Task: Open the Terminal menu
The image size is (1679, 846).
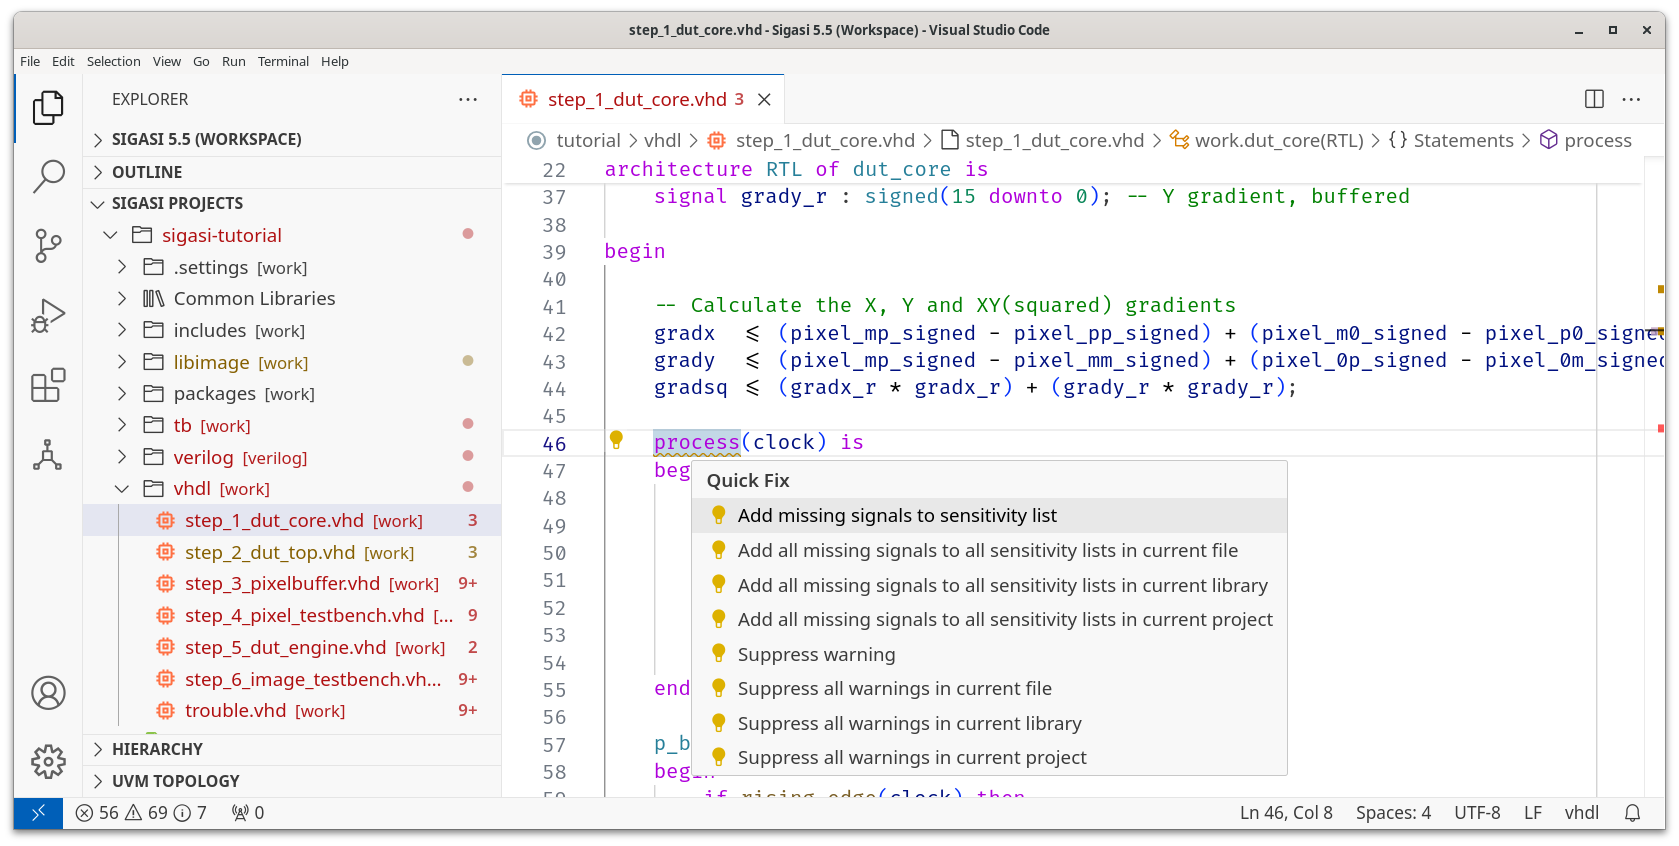Action: coord(283,61)
